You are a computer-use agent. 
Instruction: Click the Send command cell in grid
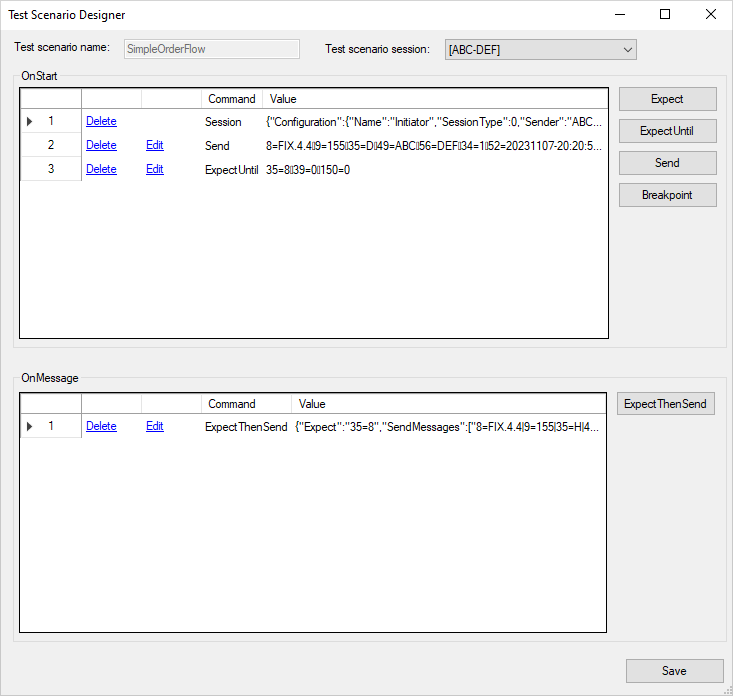[x=232, y=145]
